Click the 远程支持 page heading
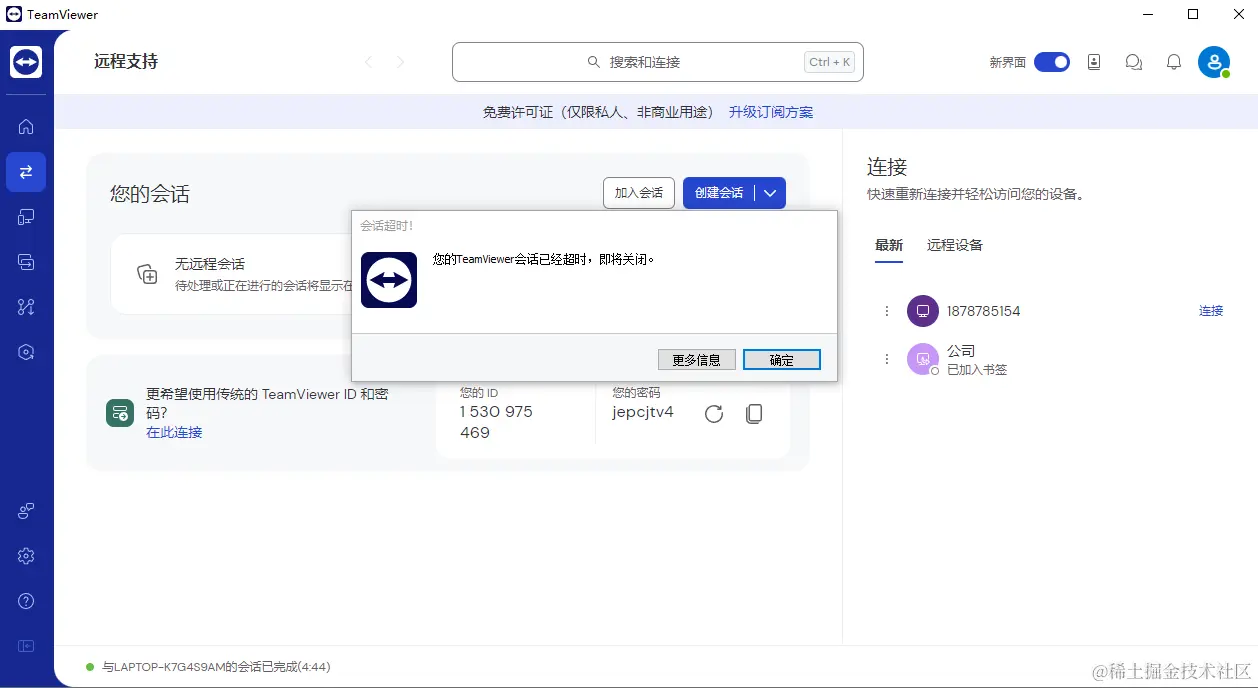 click(126, 62)
